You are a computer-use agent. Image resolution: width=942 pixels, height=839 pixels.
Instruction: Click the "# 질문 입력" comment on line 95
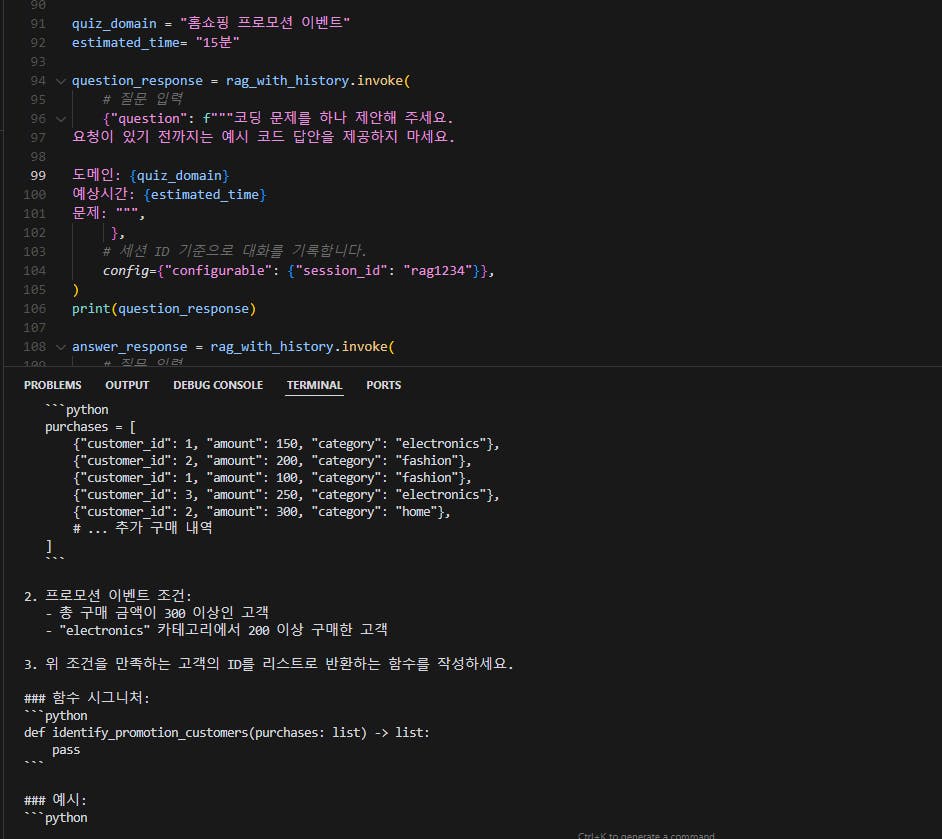[x=143, y=99]
